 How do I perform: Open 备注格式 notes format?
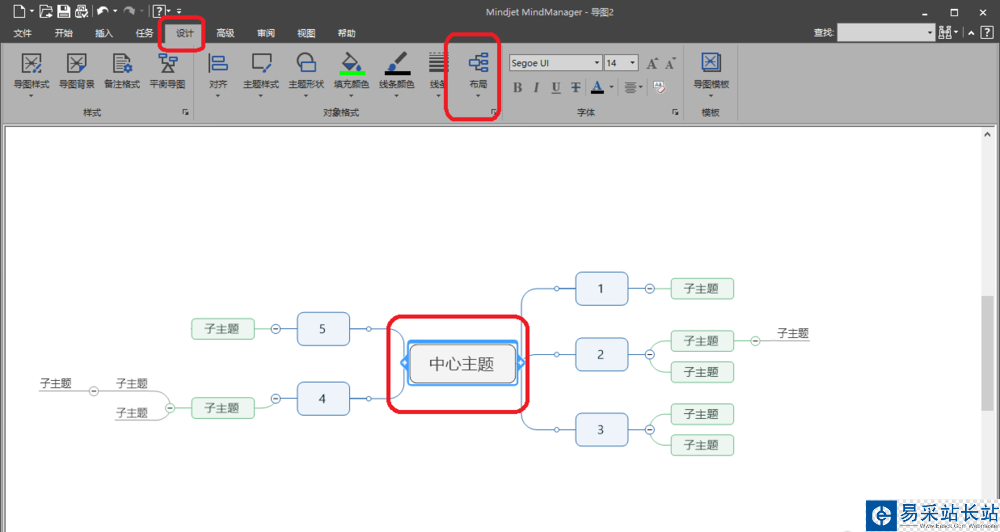[122, 71]
